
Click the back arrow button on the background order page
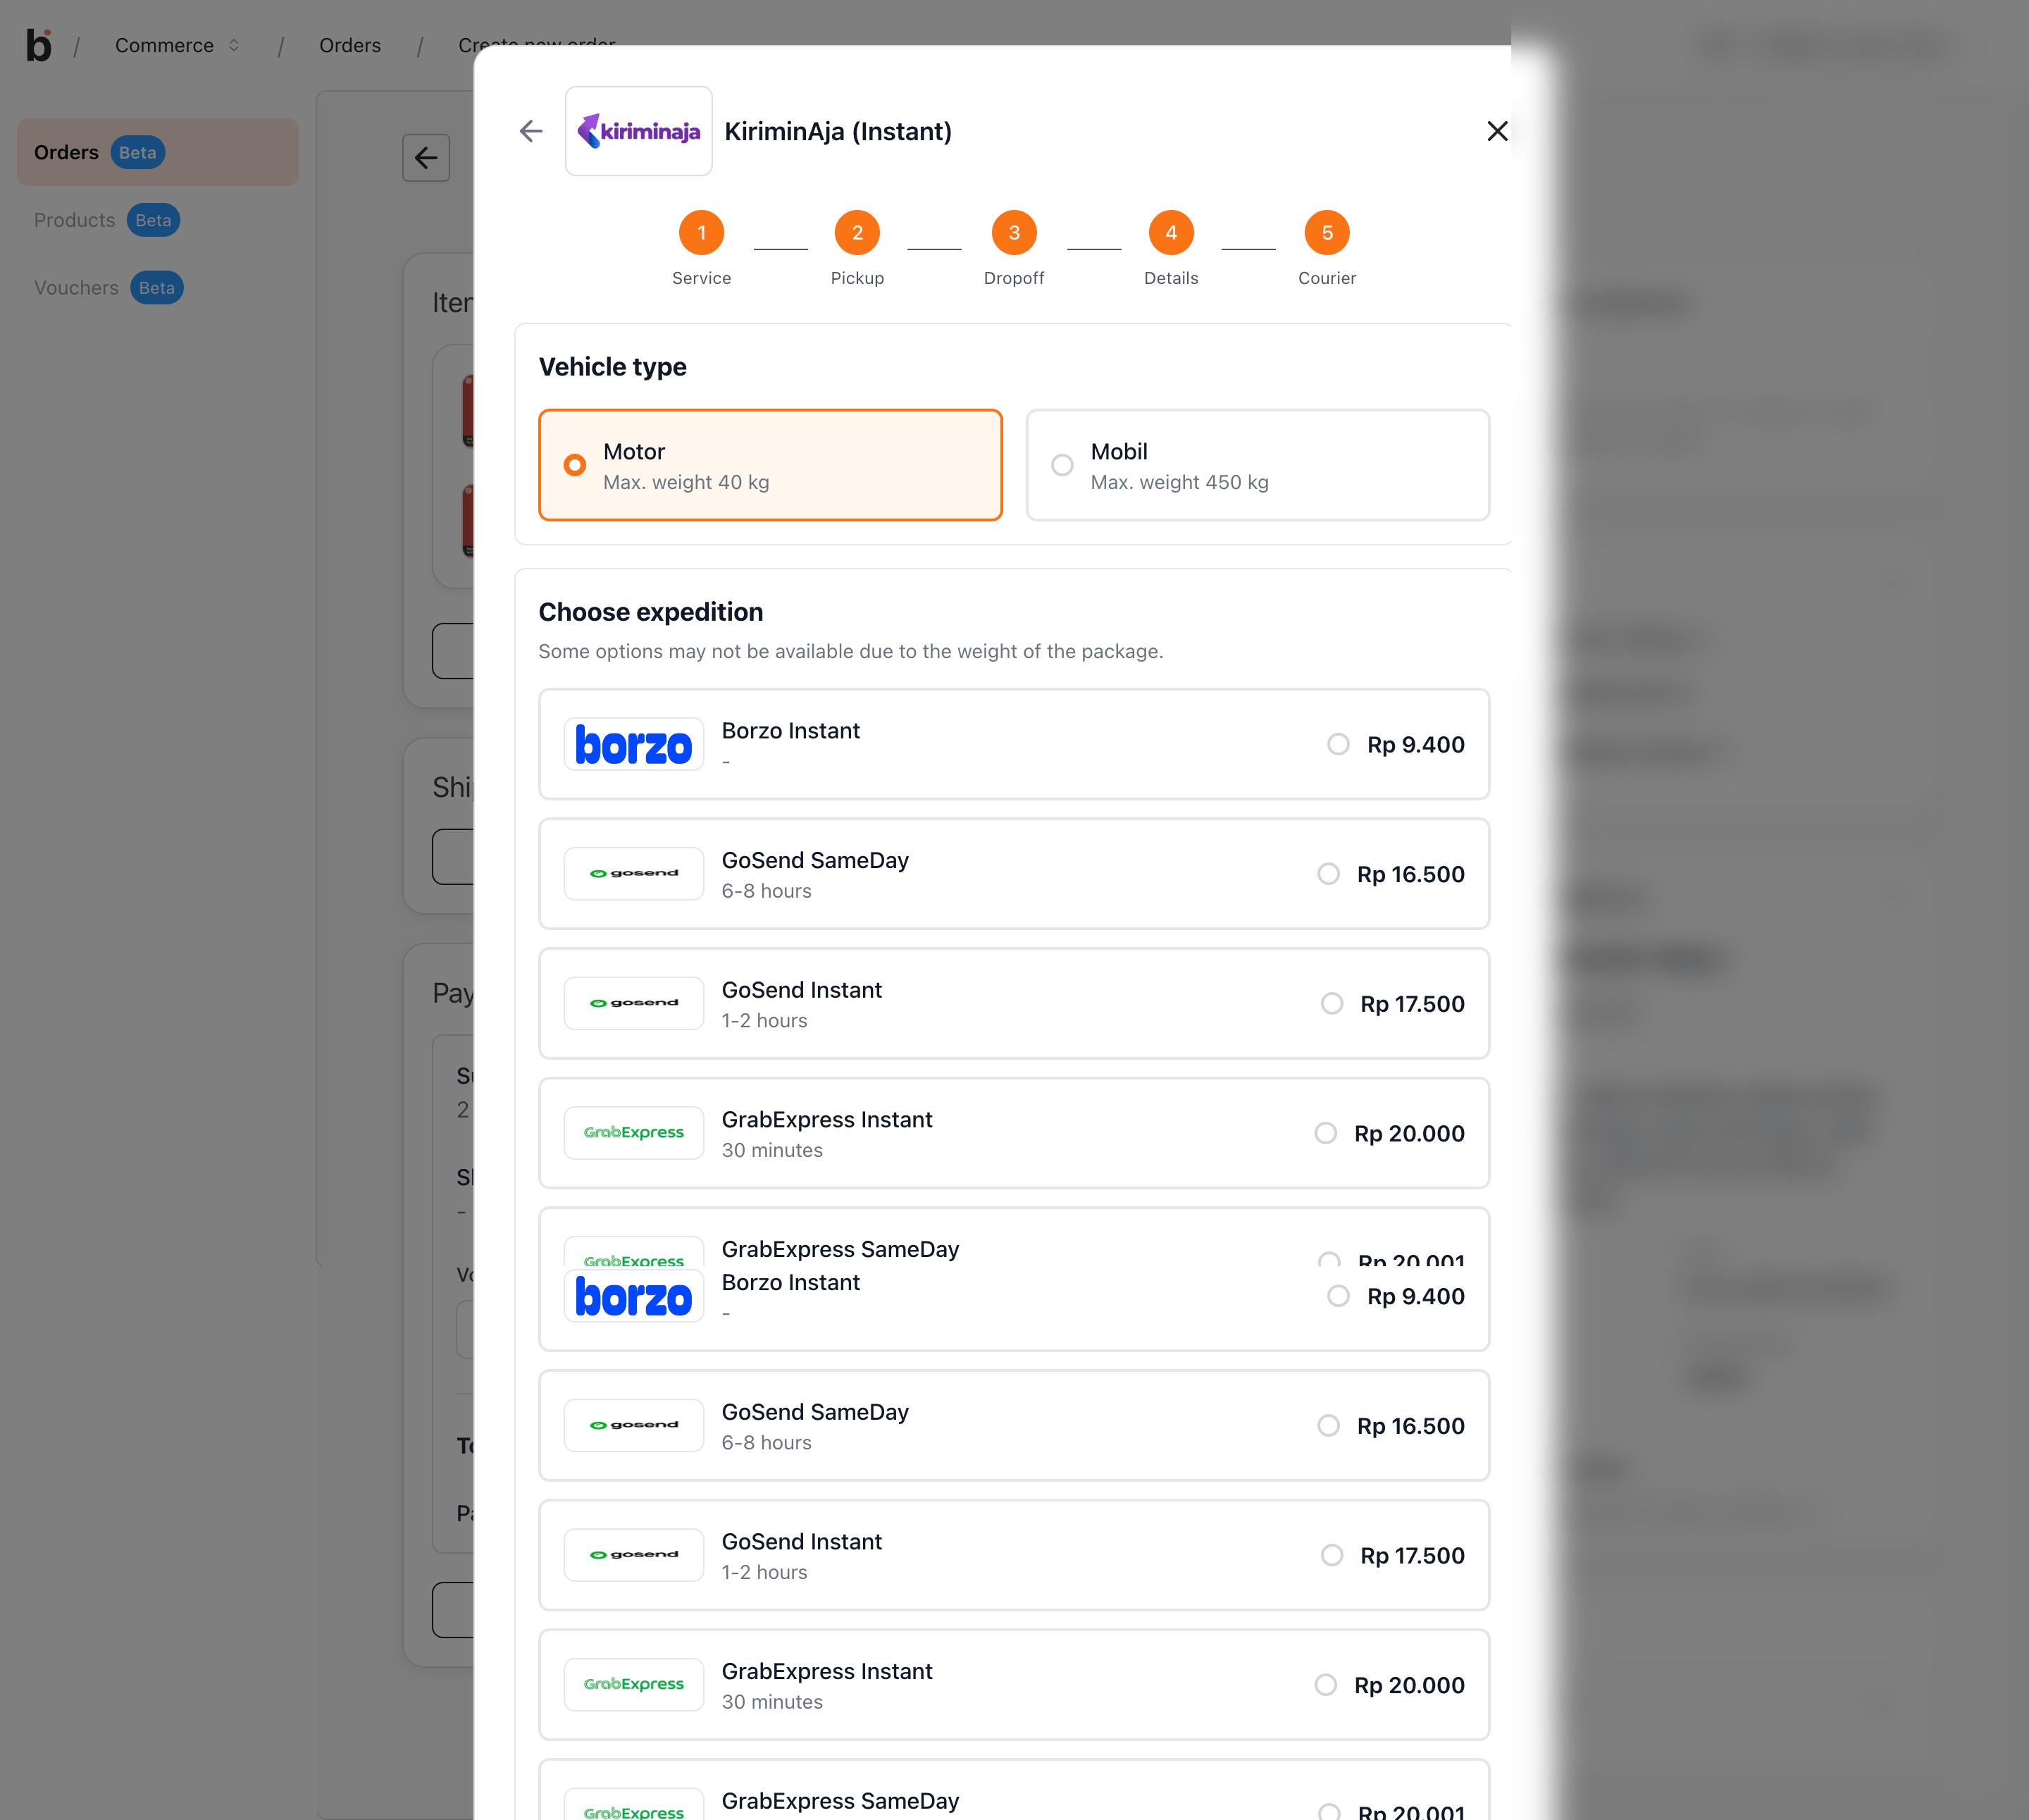tap(426, 158)
